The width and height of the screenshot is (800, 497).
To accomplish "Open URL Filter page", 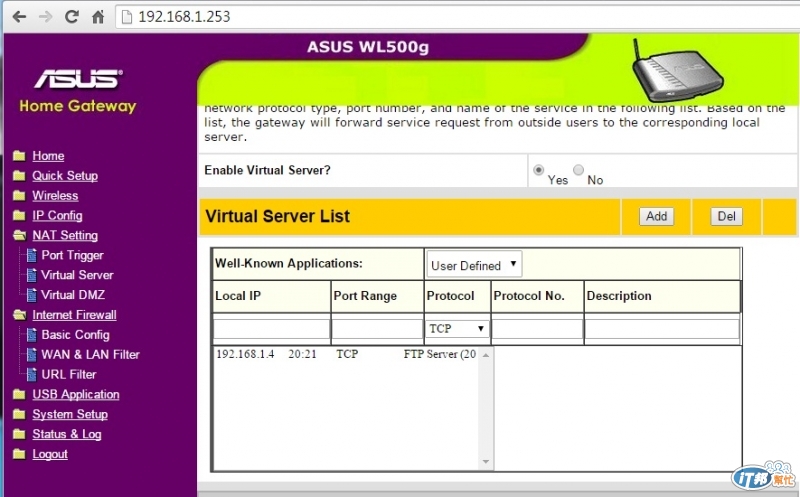I will pyautogui.click(x=68, y=375).
